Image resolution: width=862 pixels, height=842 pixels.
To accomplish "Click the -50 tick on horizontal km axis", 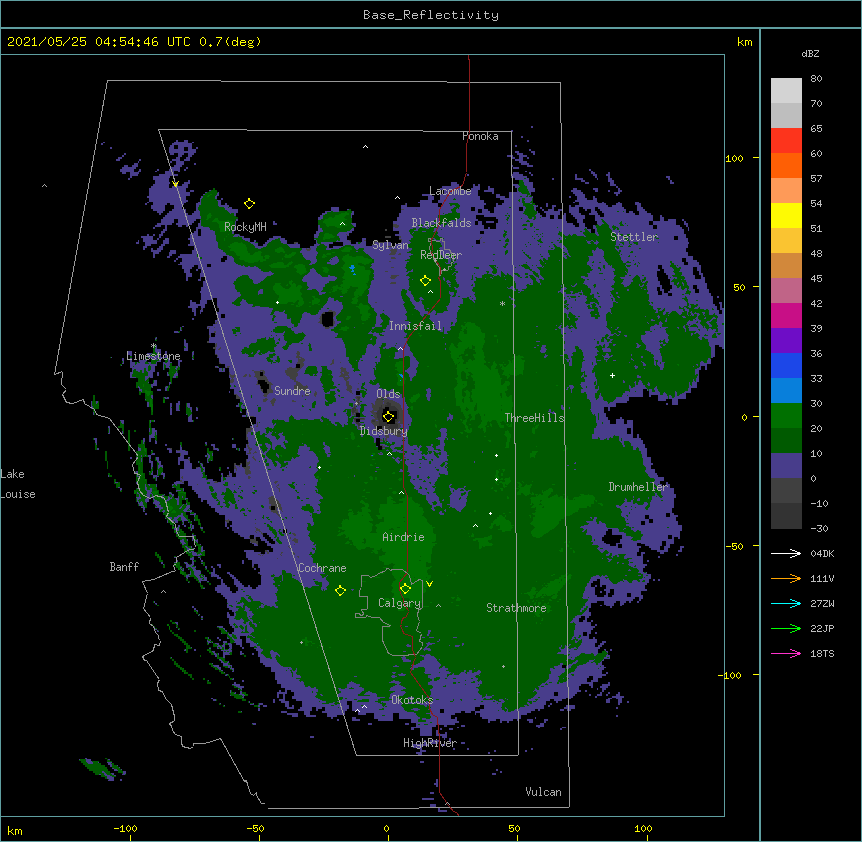I will [x=255, y=828].
